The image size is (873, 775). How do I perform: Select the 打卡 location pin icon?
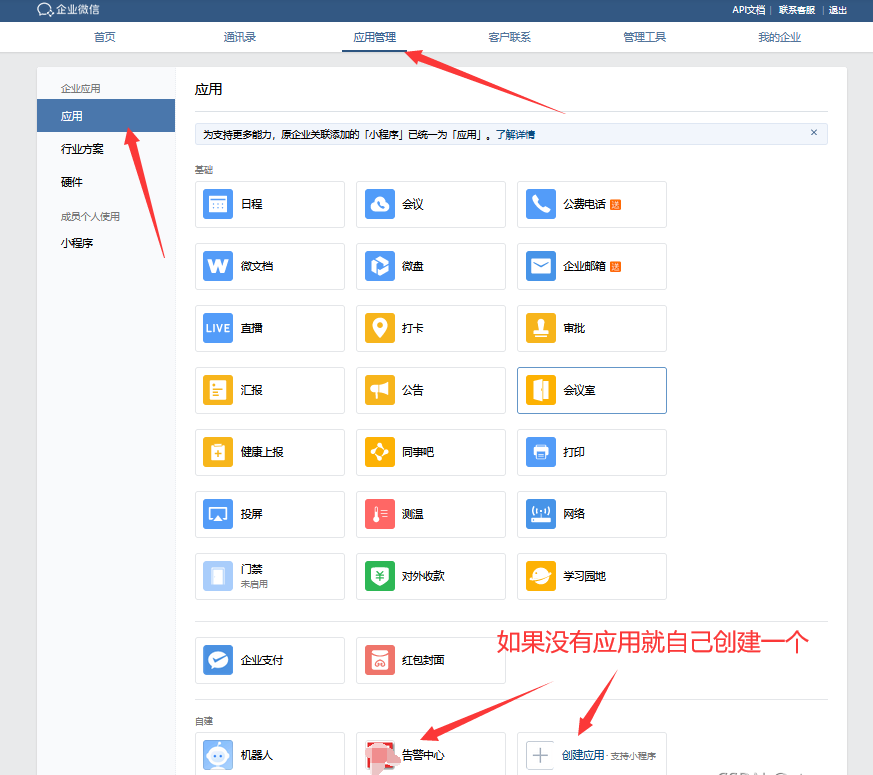pos(380,328)
